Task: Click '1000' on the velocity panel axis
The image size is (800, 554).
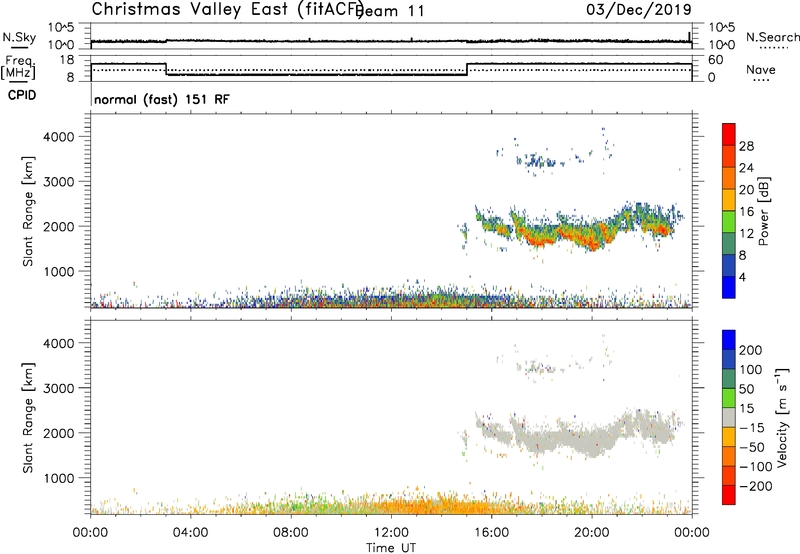Action: tap(59, 478)
